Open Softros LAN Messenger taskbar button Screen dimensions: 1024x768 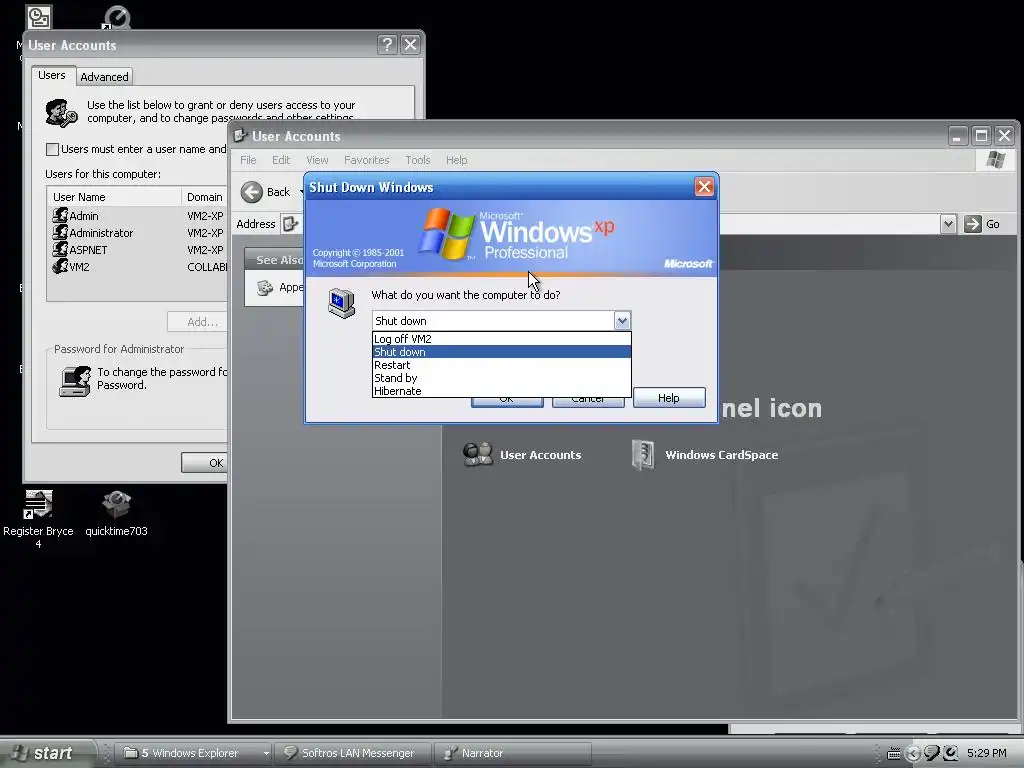pyautogui.click(x=353, y=753)
